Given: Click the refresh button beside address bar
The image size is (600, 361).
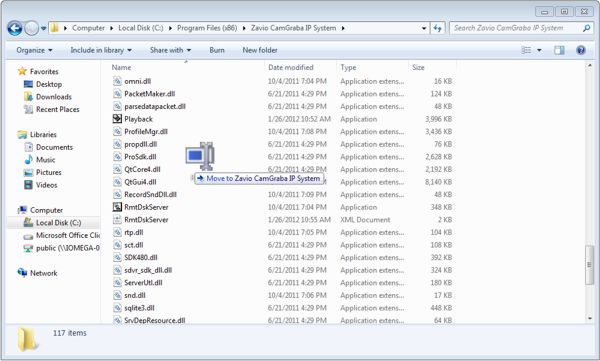Looking at the screenshot, I should click(437, 28).
